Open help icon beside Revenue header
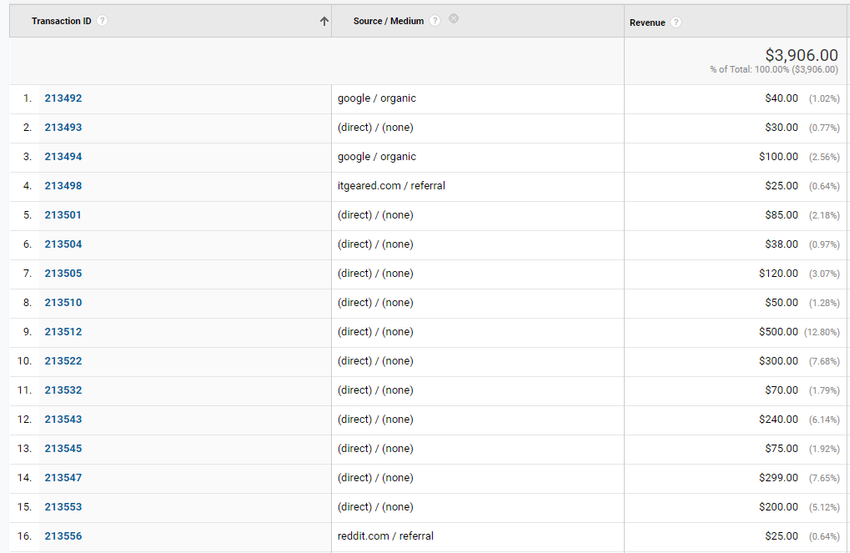 (x=675, y=22)
